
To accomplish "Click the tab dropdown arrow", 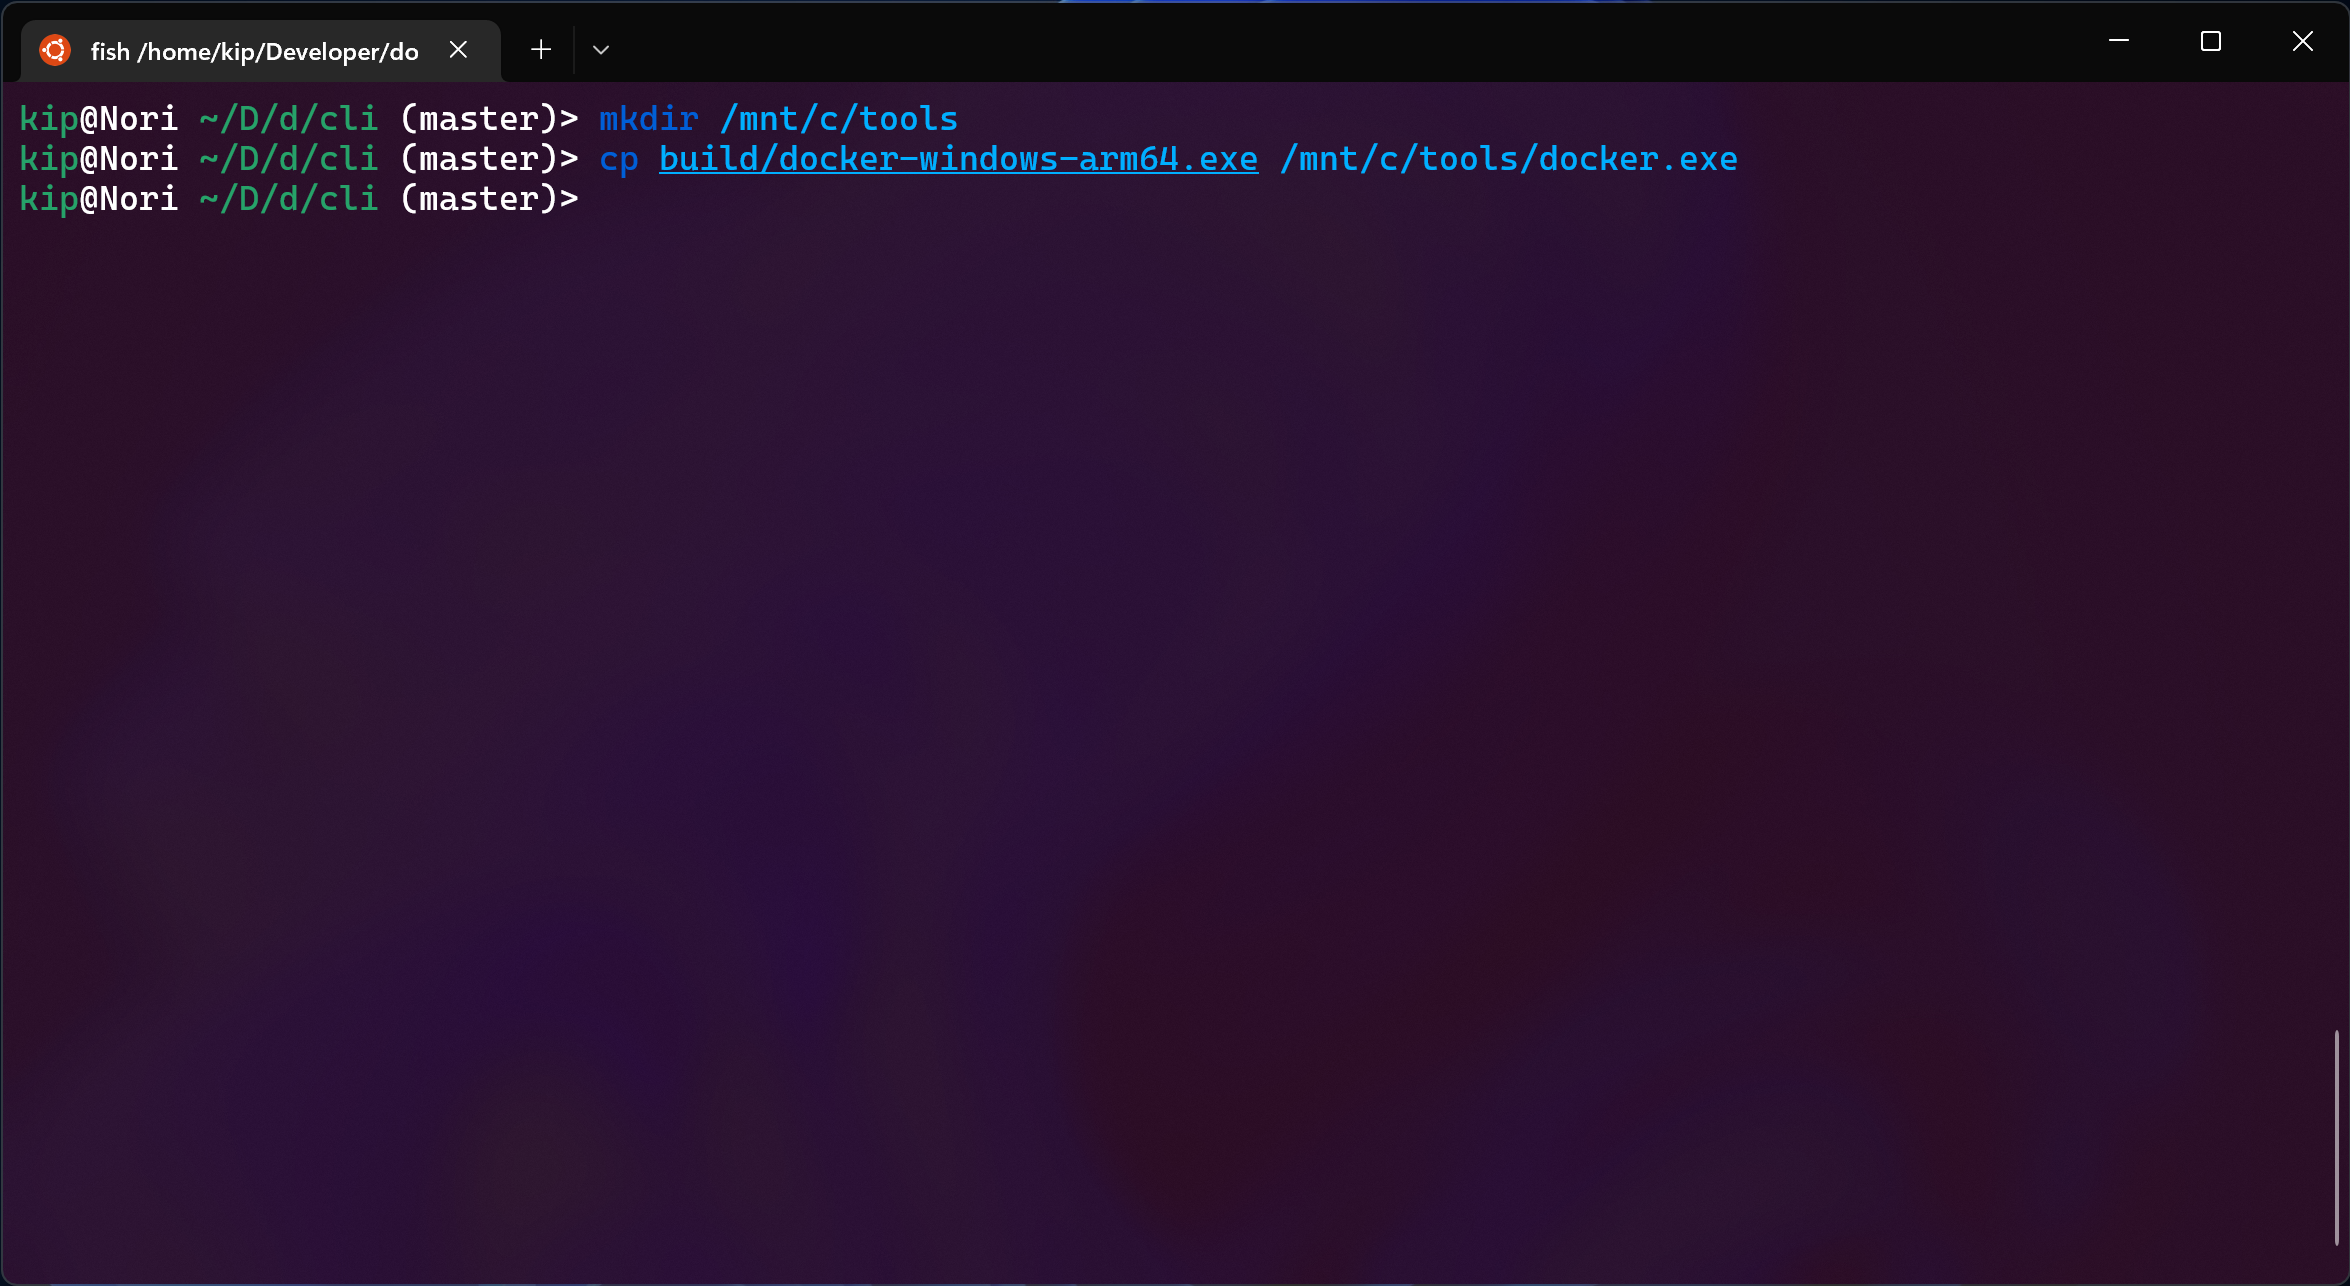I will point(602,49).
